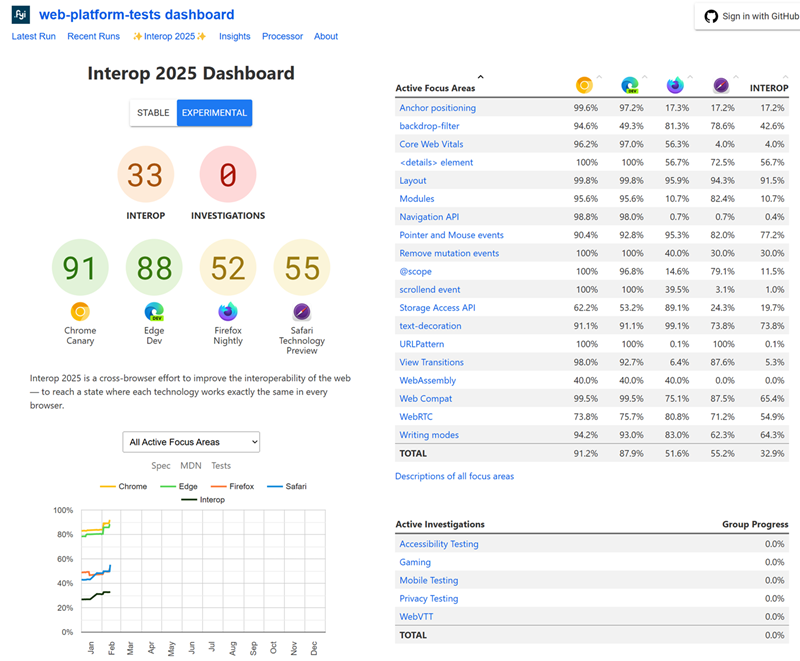Sort by Safari icon table column header
The height and width of the screenshot is (661, 800).
pyautogui.click(x=721, y=86)
